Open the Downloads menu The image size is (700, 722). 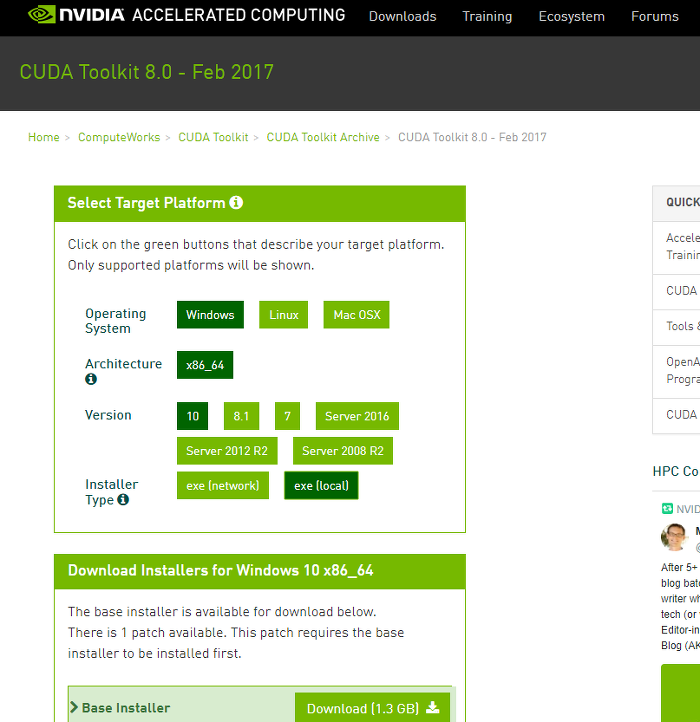[x=402, y=17]
